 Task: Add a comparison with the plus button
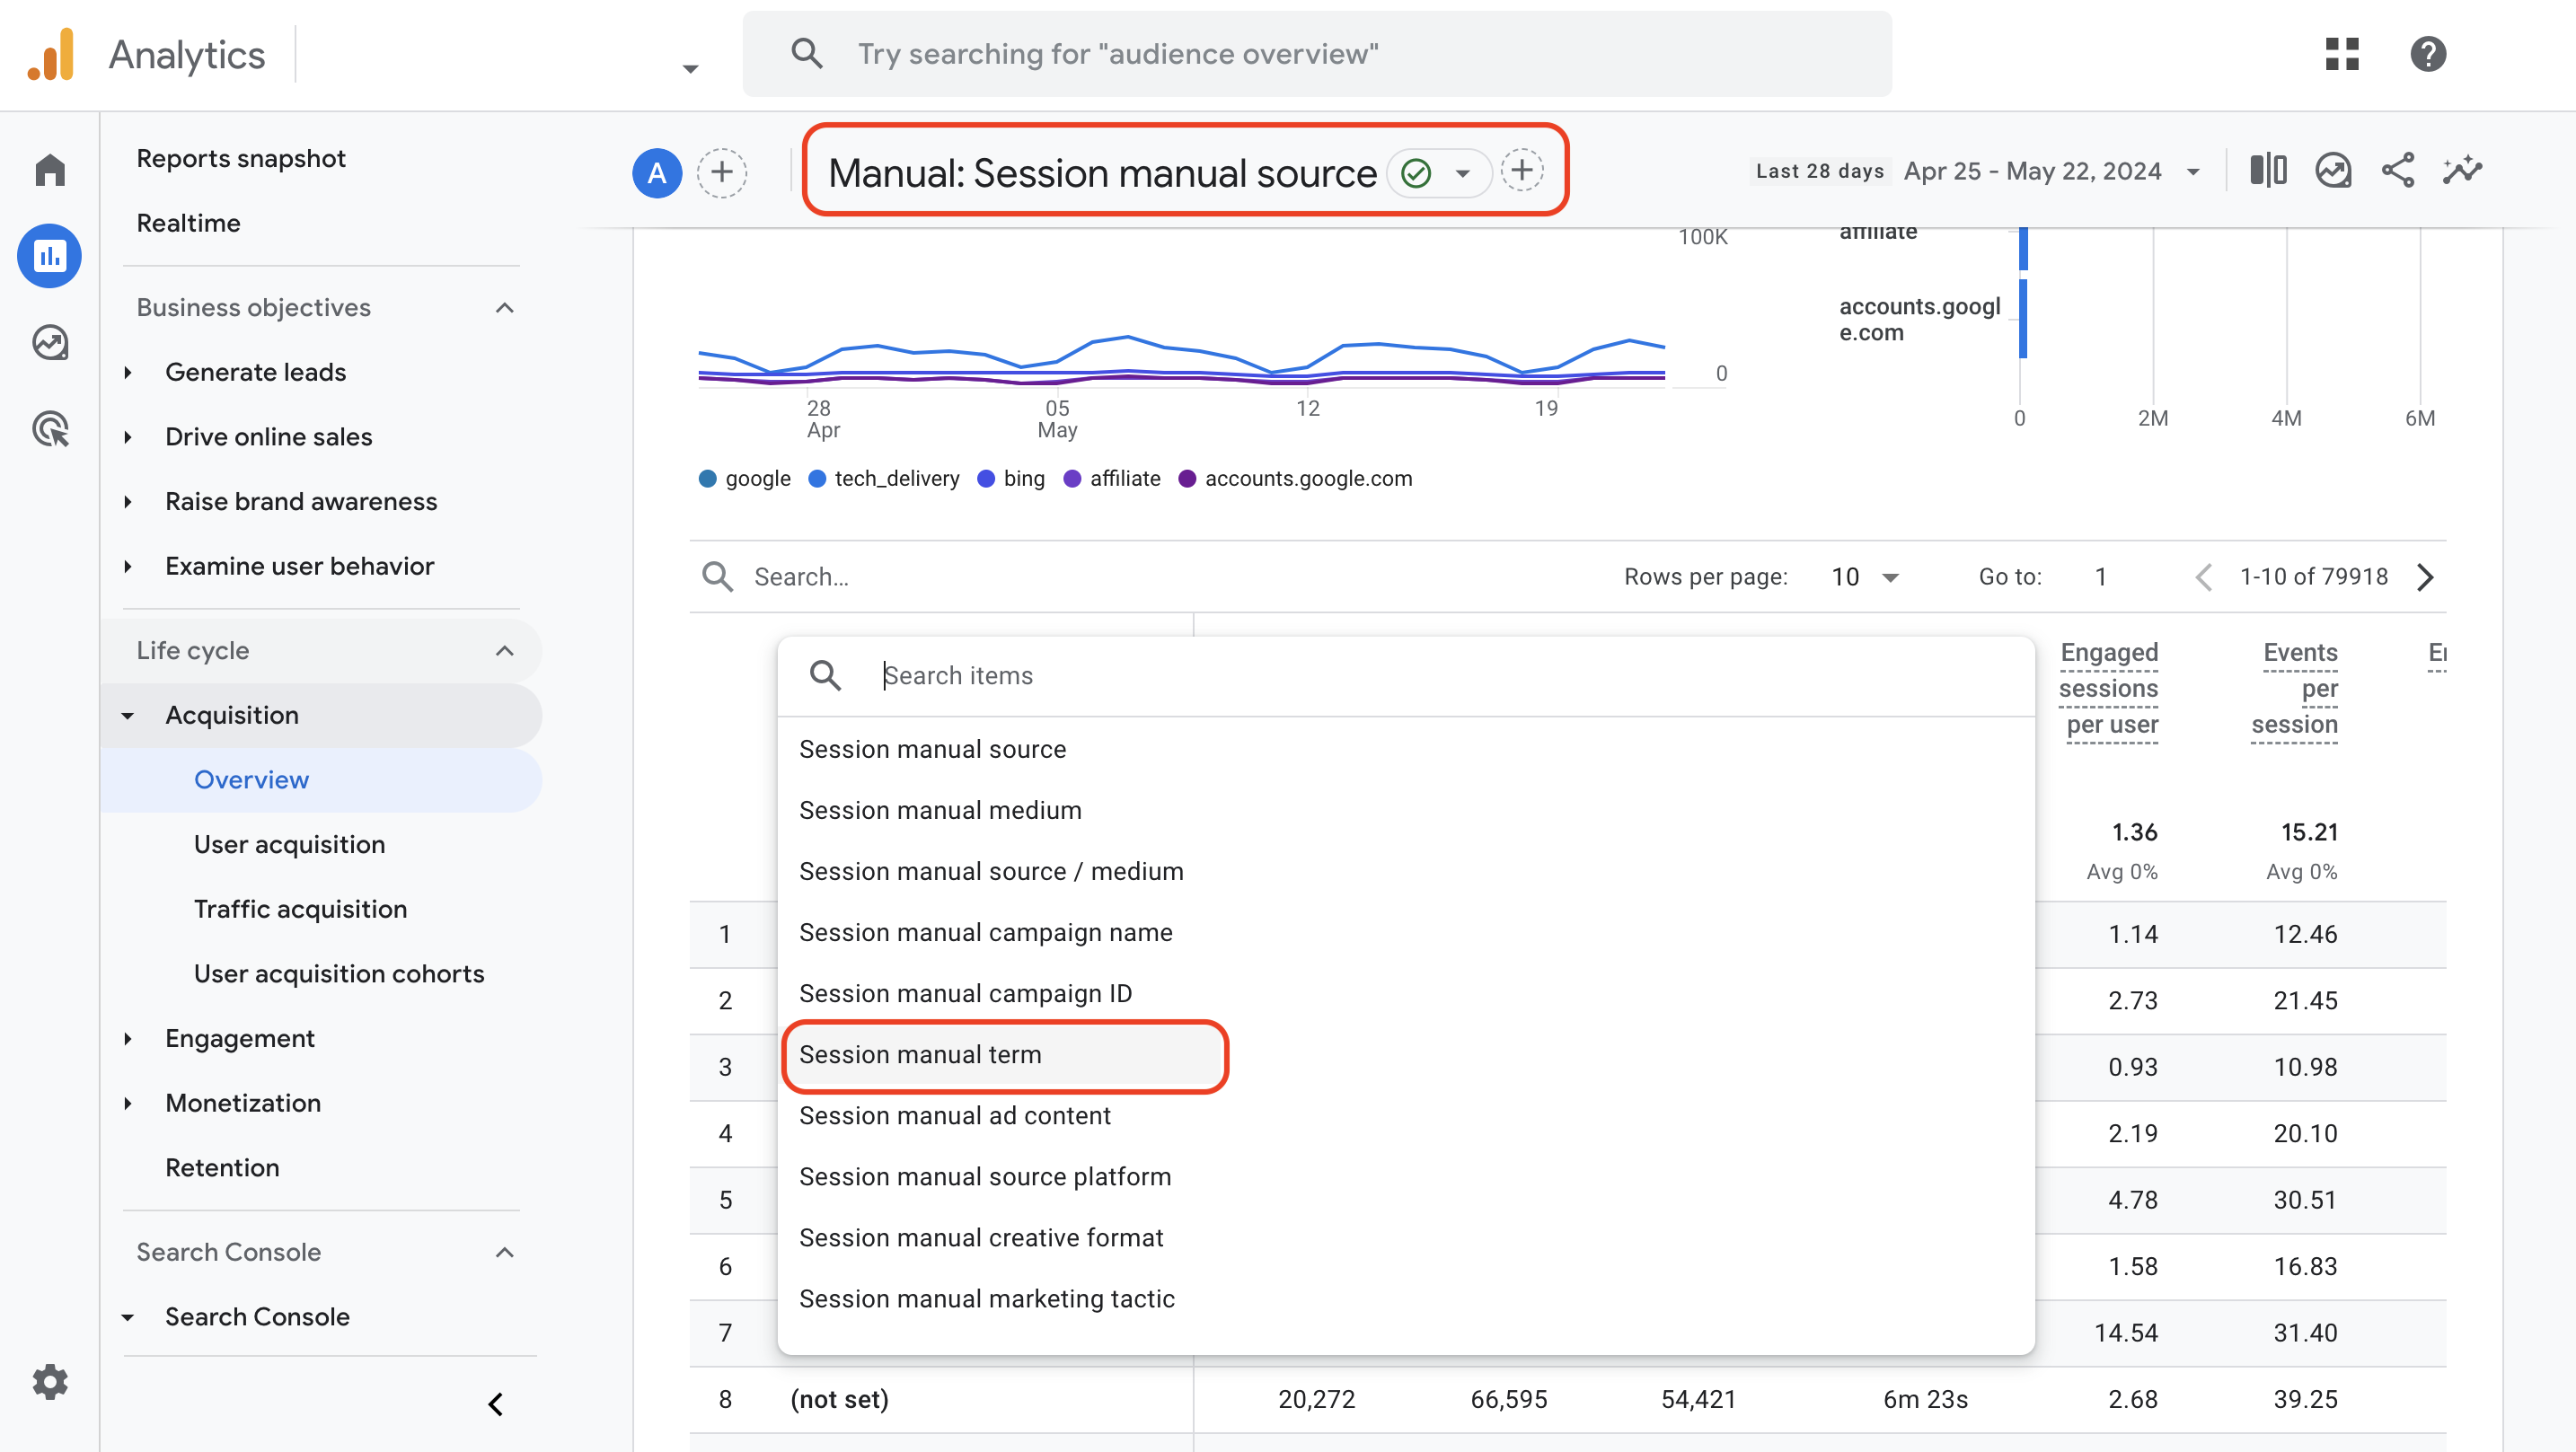pos(722,172)
